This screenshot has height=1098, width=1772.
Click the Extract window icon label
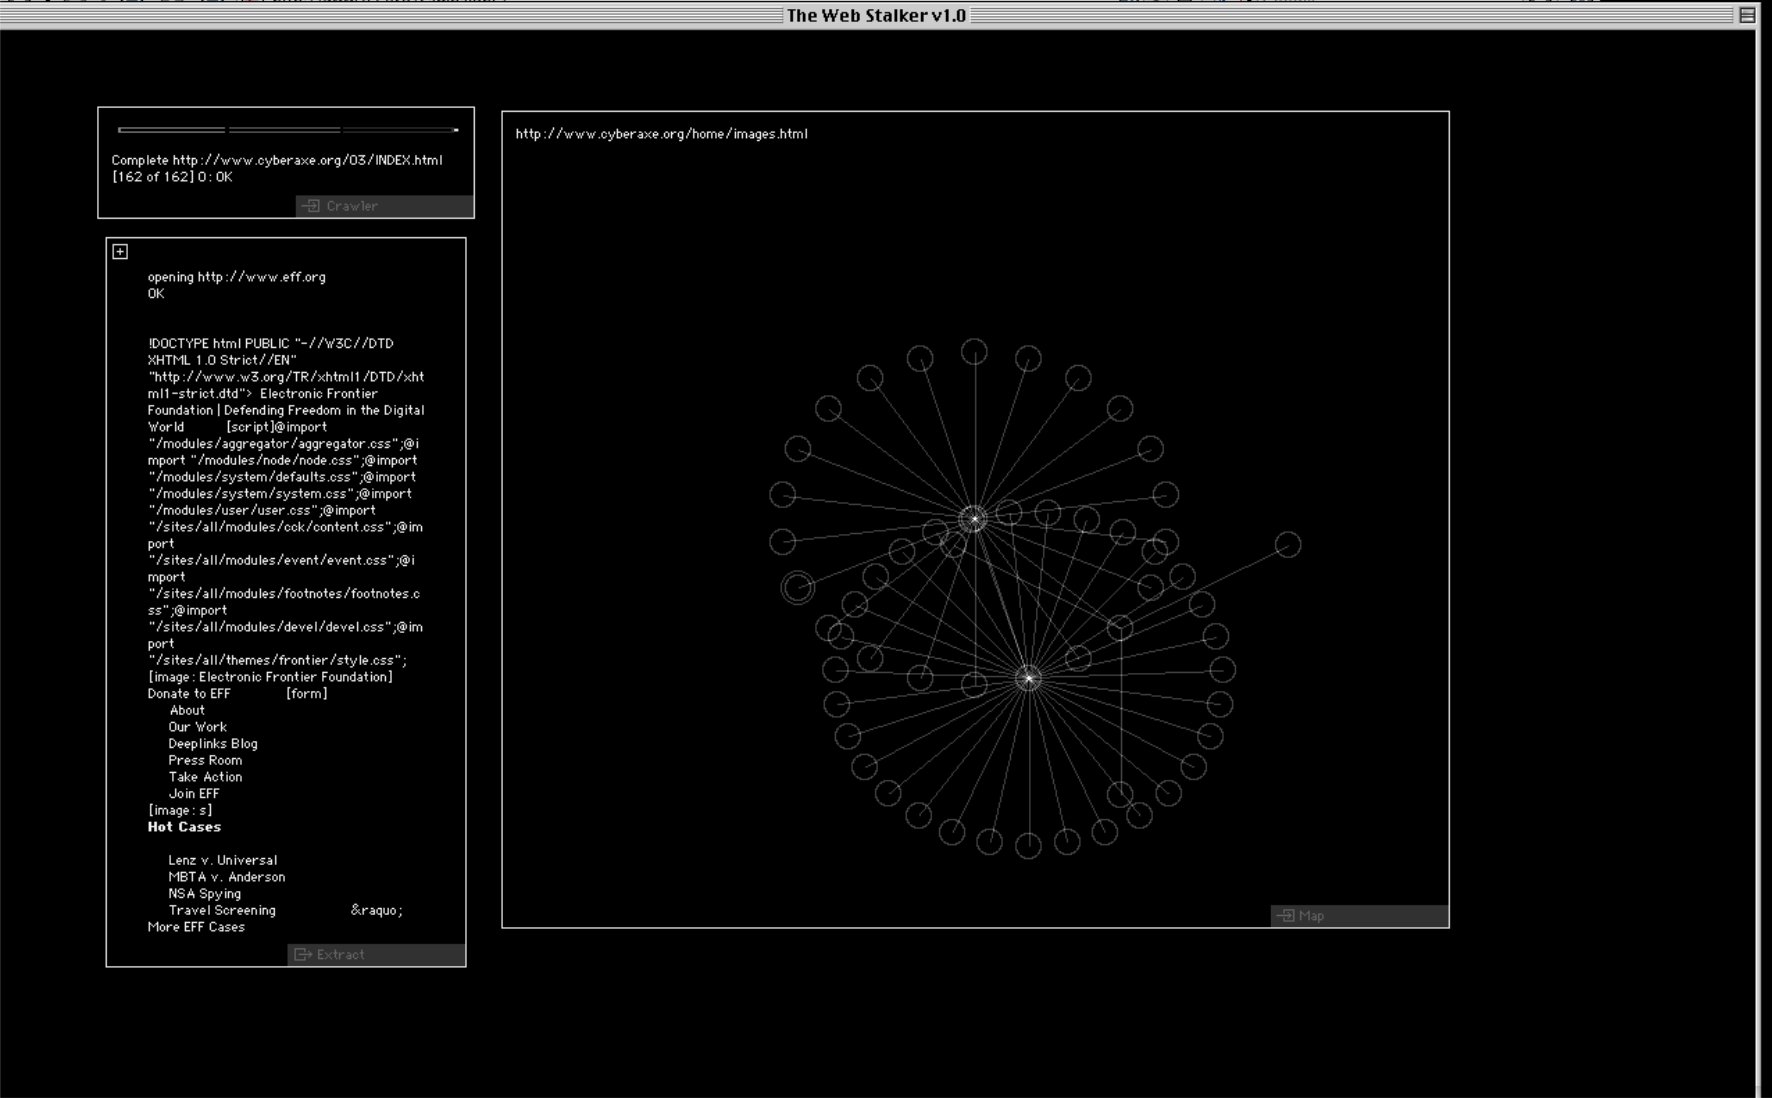pyautogui.click(x=339, y=955)
